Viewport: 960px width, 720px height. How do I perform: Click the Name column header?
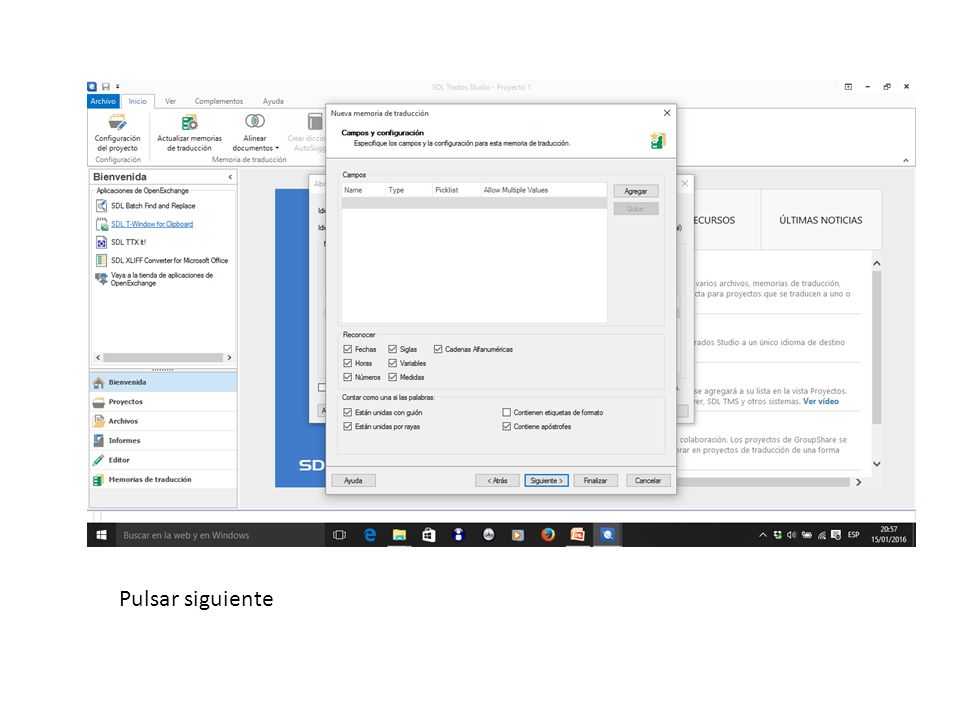(363, 190)
